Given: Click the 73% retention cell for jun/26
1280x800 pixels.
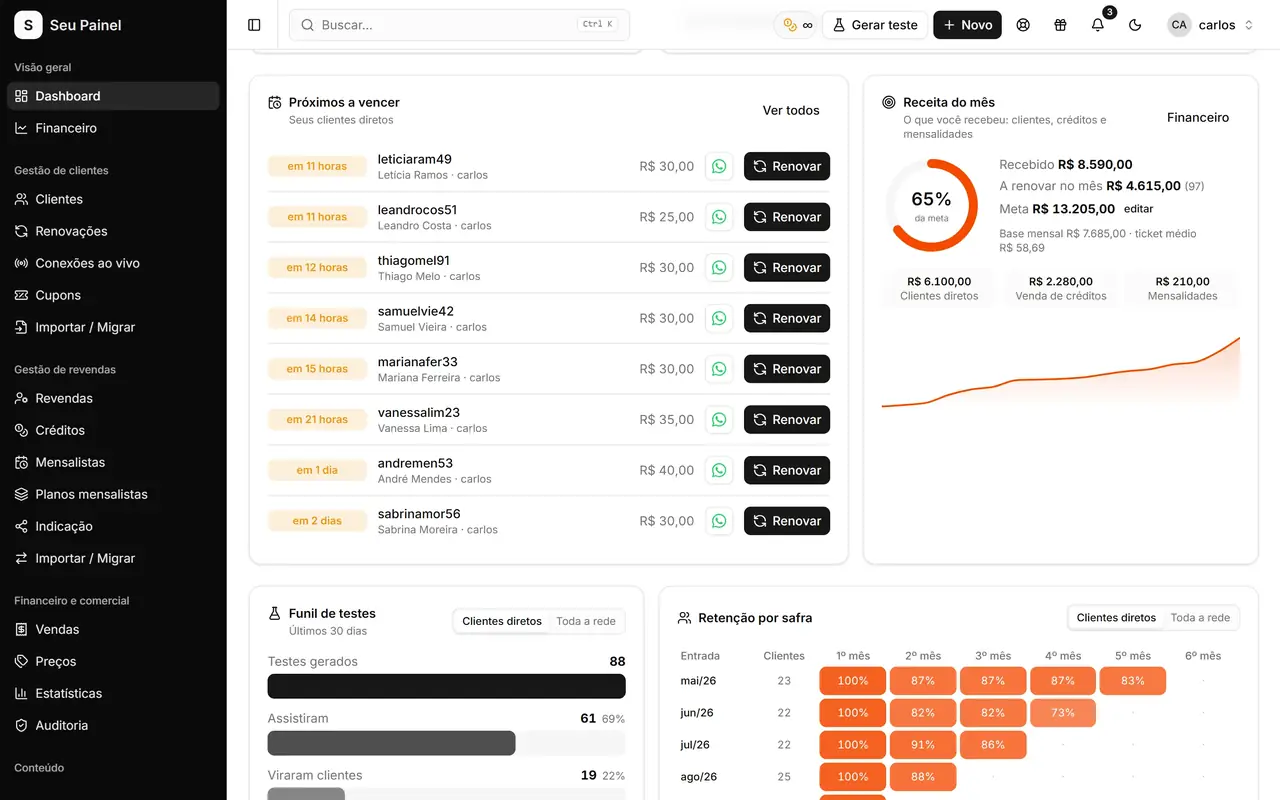Looking at the screenshot, I should coord(1063,713).
